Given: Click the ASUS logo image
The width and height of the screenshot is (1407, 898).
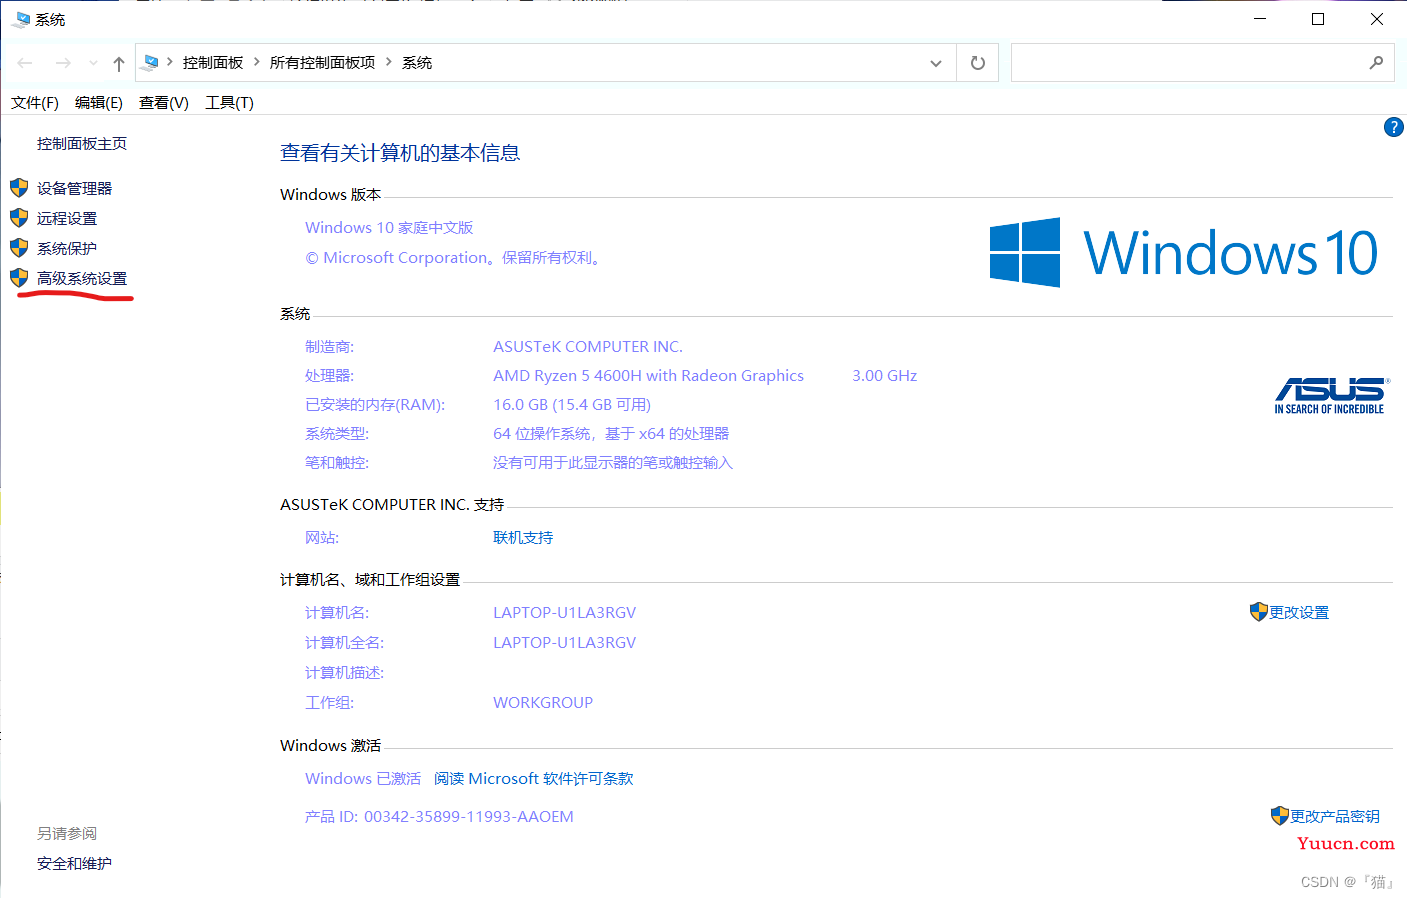Looking at the screenshot, I should pos(1331,395).
